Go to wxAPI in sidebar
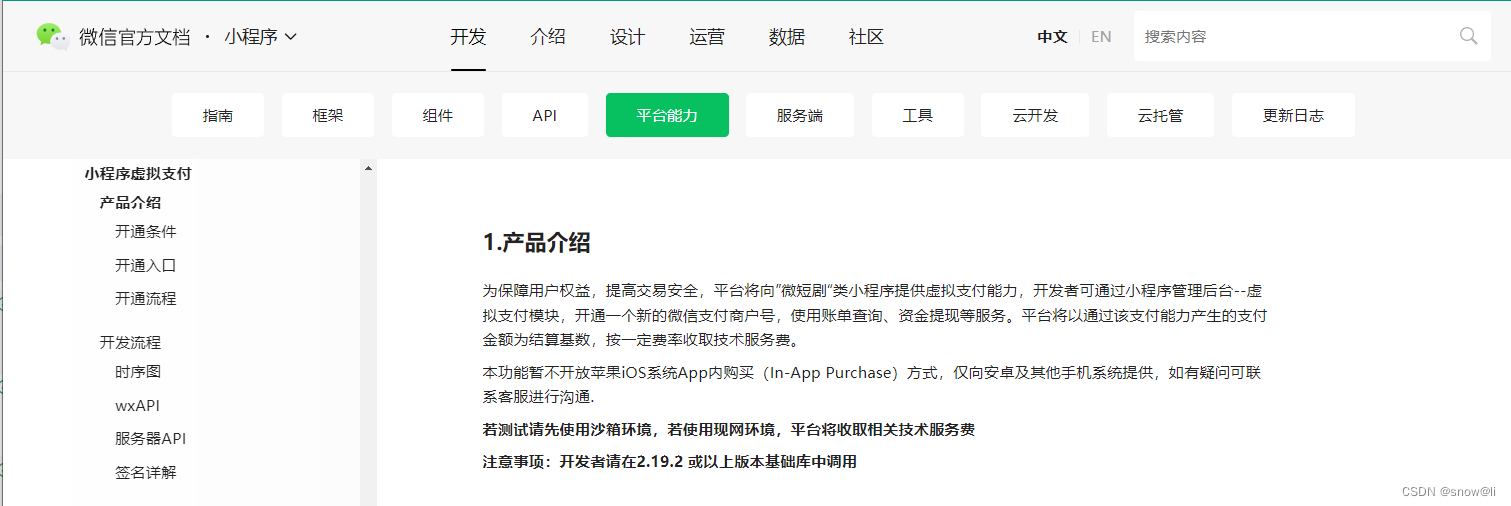The image size is (1511, 506). click(137, 405)
